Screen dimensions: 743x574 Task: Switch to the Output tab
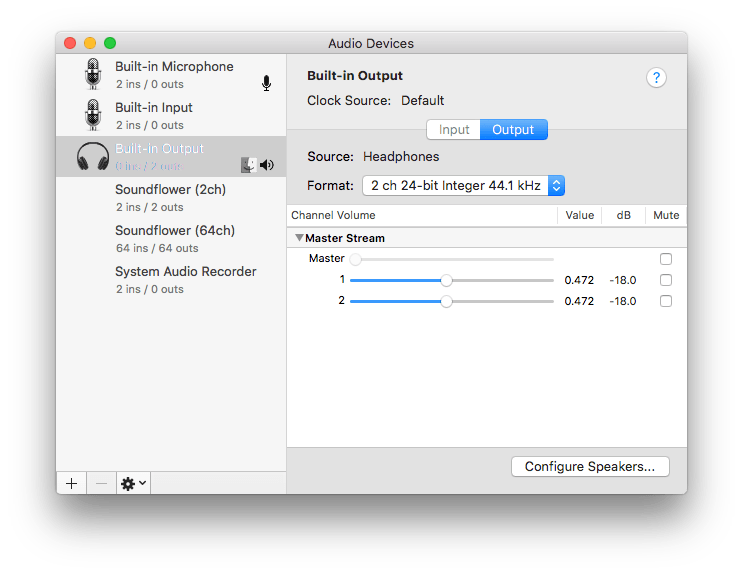point(514,129)
